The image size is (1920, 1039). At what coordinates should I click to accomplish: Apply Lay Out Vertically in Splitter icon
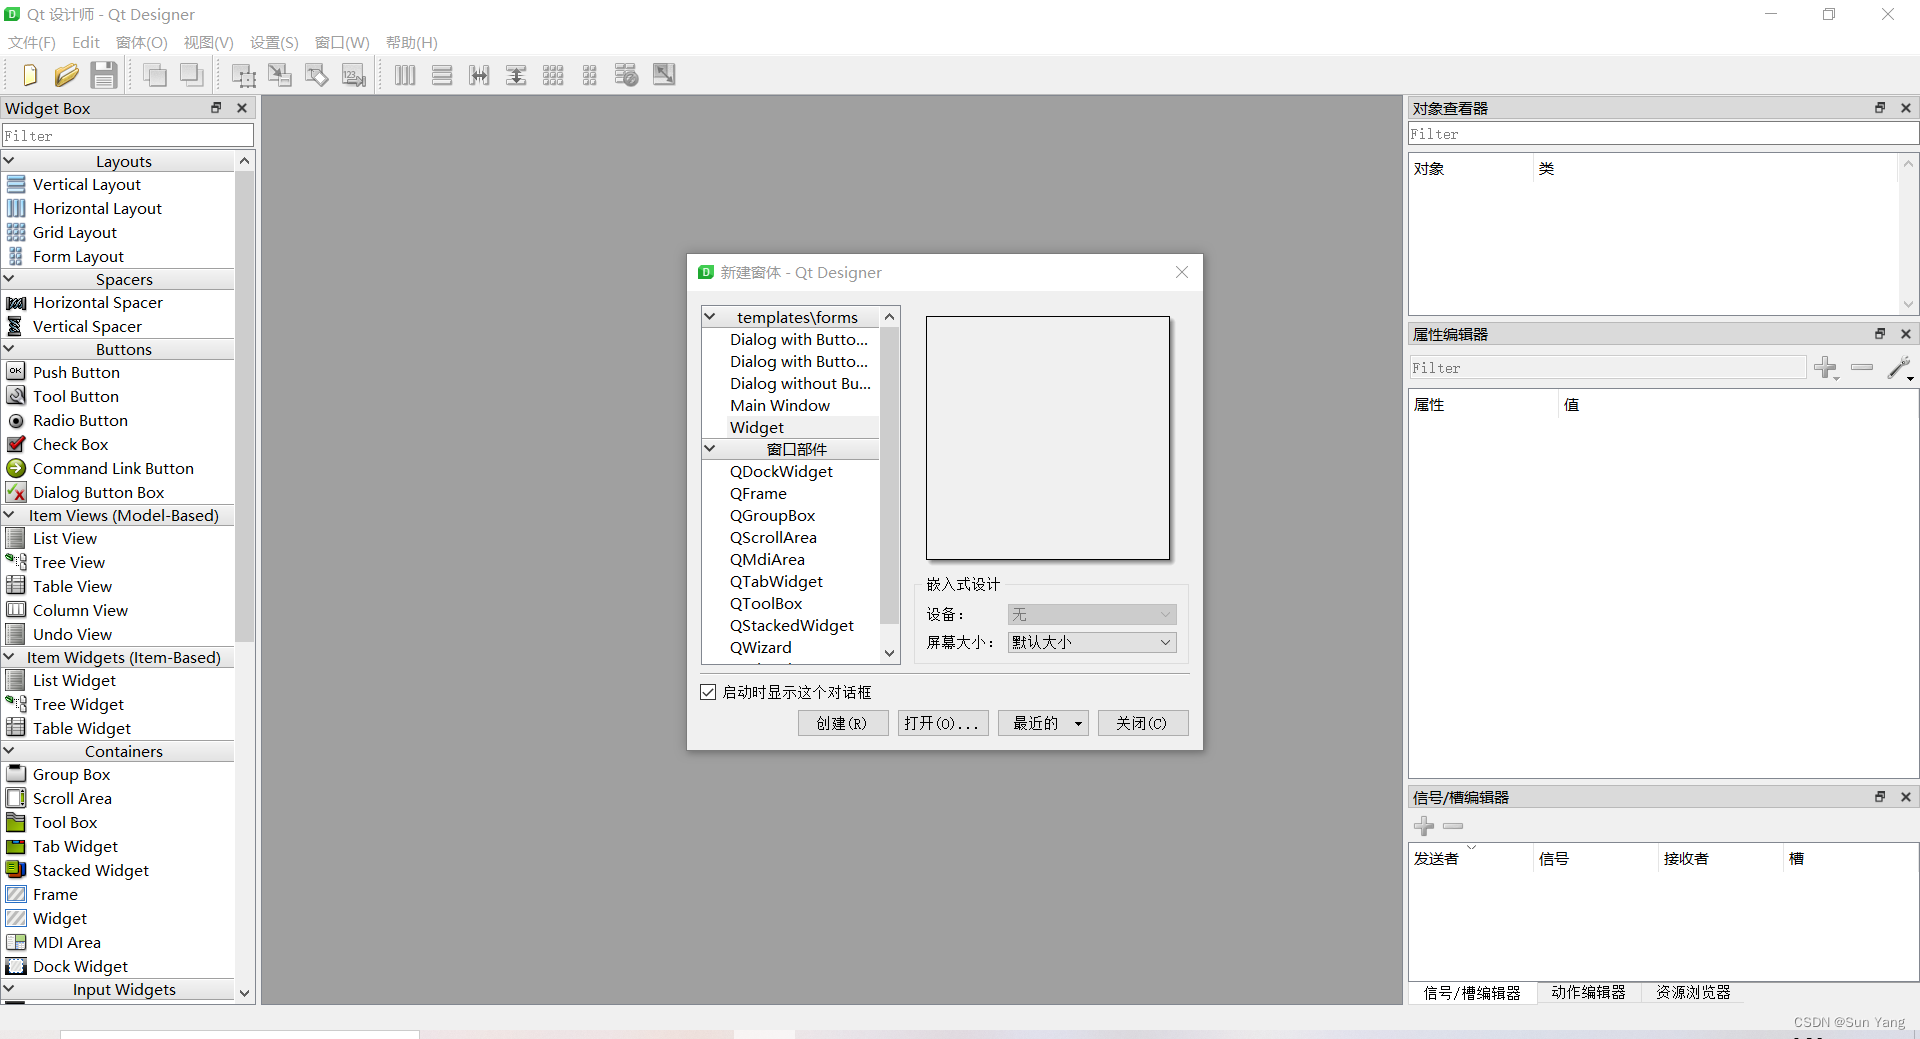tap(516, 75)
